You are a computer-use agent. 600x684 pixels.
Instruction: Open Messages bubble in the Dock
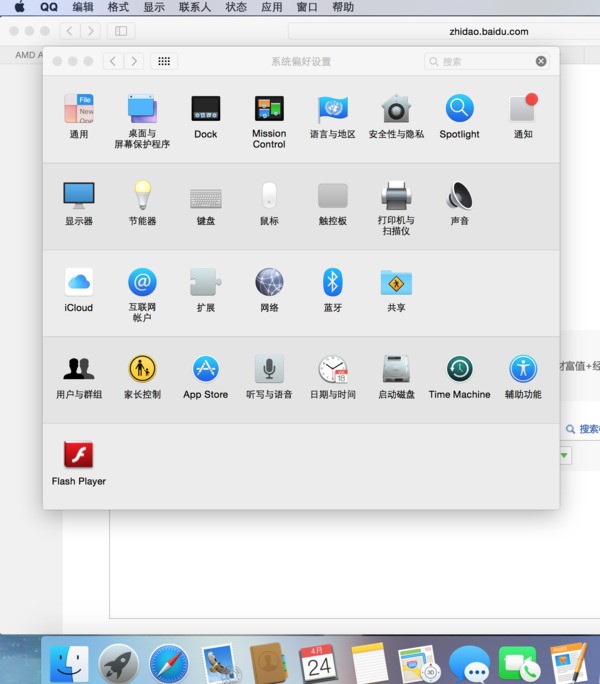click(469, 664)
